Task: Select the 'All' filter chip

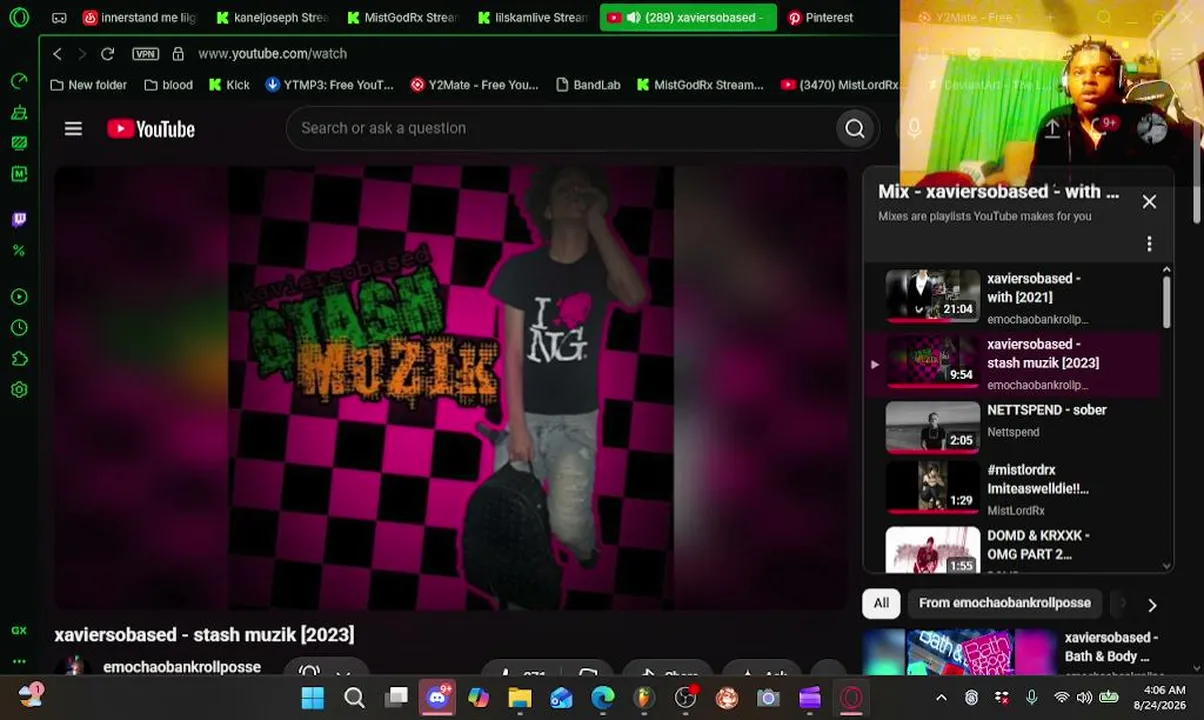Action: click(x=881, y=603)
